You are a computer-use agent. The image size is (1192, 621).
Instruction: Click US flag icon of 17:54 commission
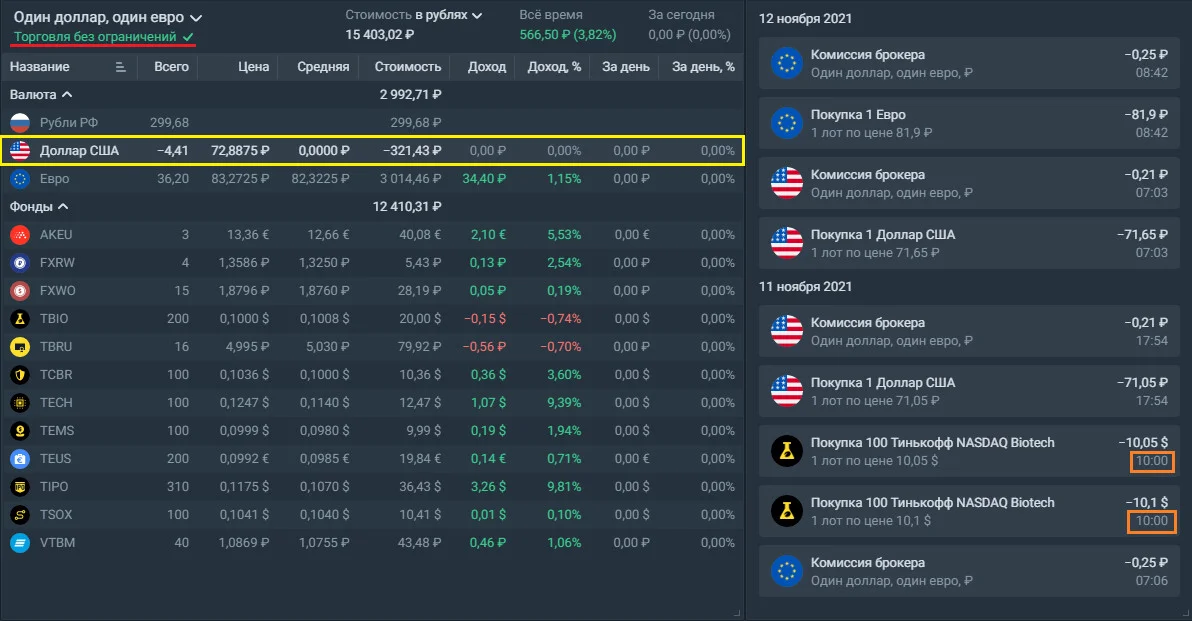pyautogui.click(x=787, y=331)
